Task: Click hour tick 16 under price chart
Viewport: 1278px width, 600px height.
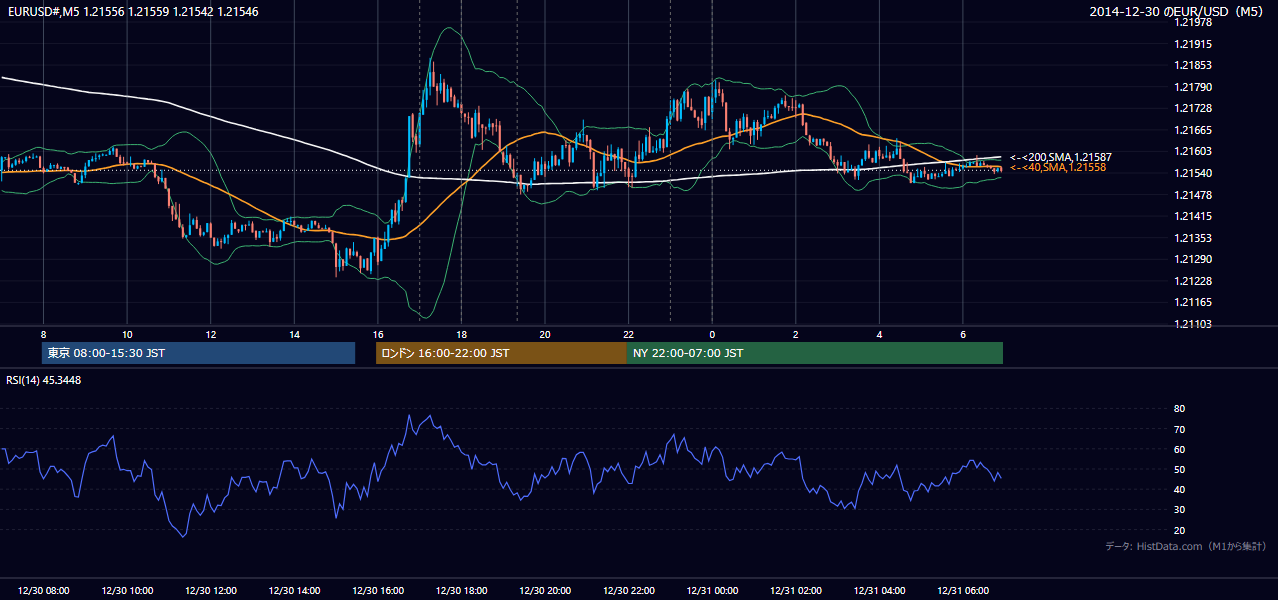Action: [x=377, y=334]
